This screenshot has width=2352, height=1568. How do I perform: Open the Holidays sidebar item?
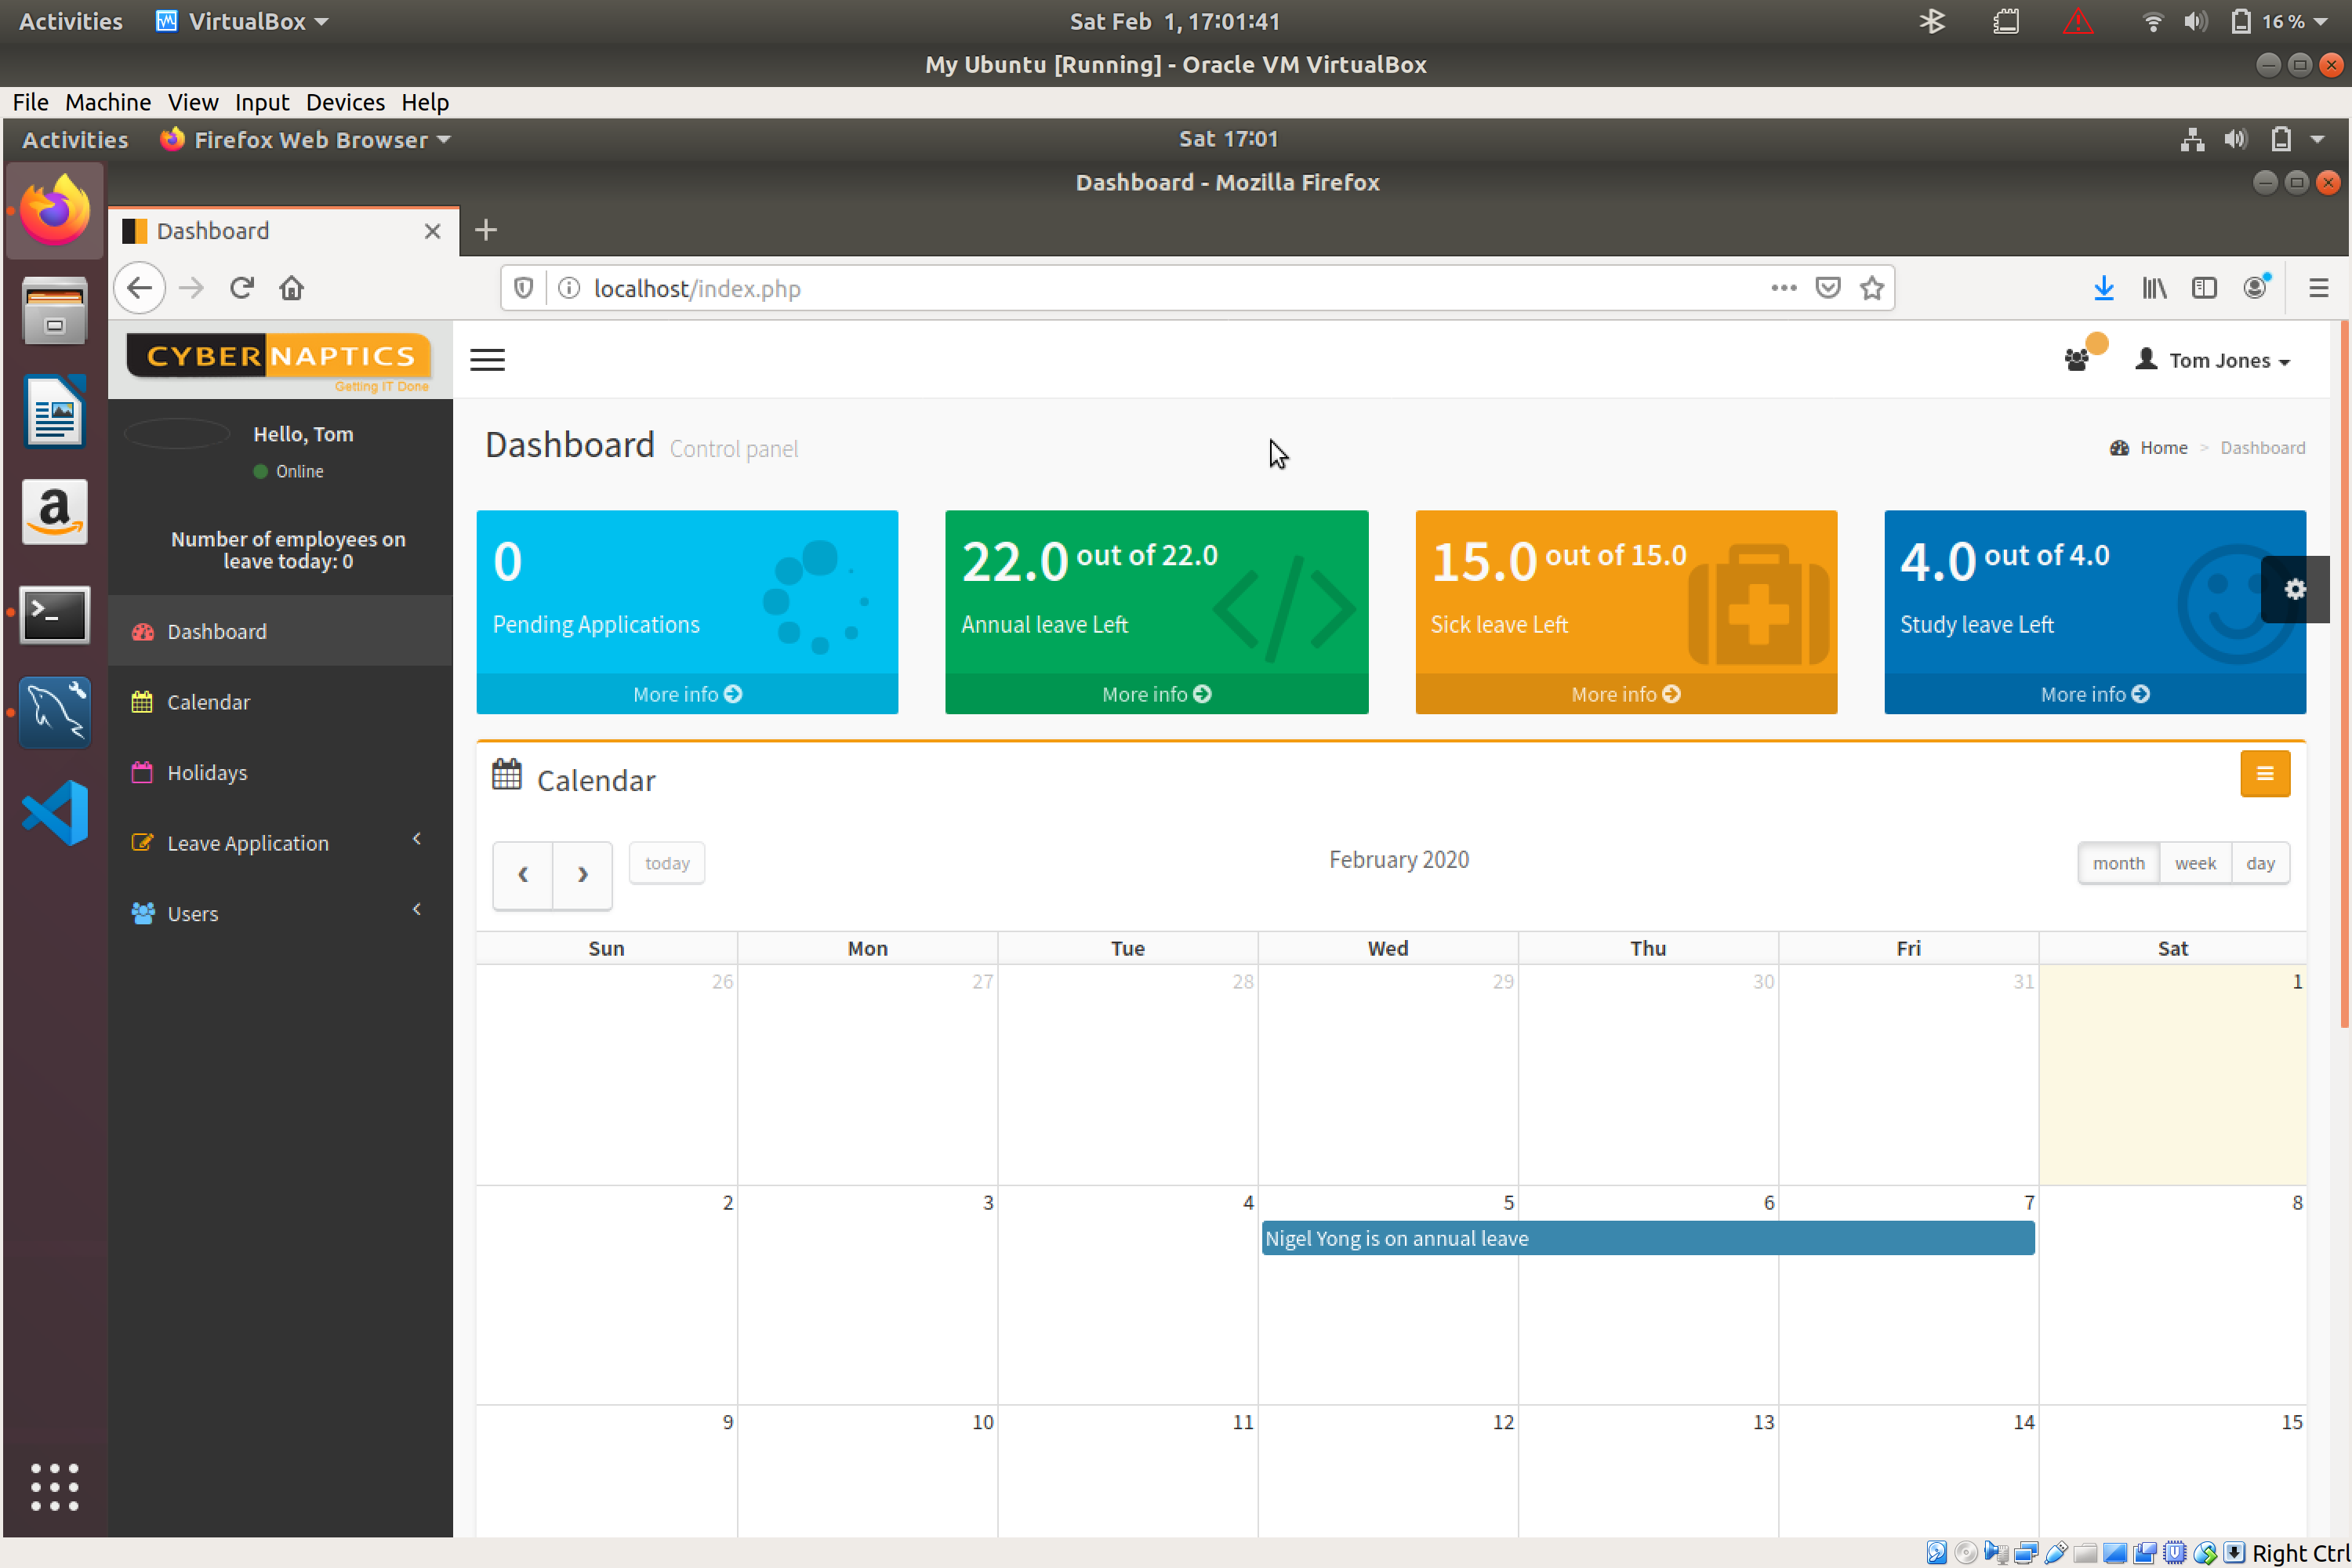coord(207,772)
